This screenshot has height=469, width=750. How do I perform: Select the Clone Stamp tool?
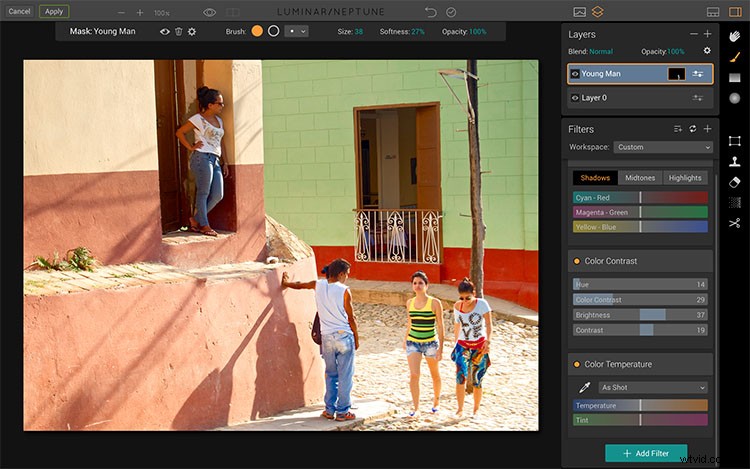[x=735, y=162]
